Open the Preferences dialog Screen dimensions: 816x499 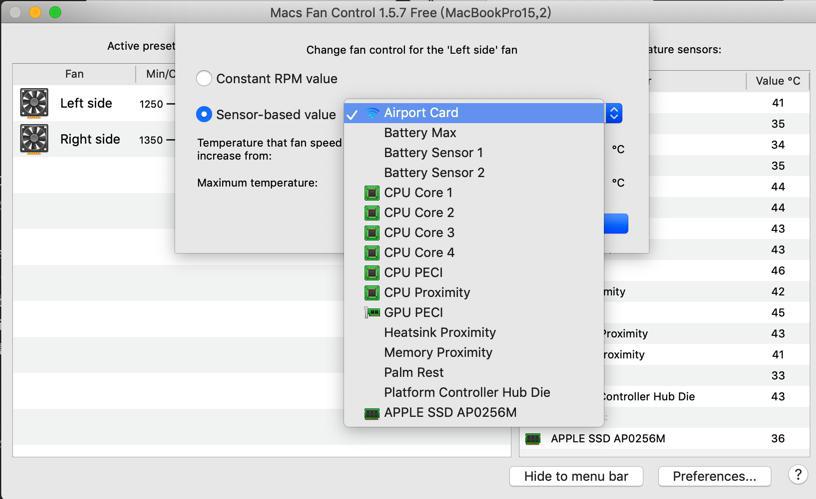click(x=714, y=476)
